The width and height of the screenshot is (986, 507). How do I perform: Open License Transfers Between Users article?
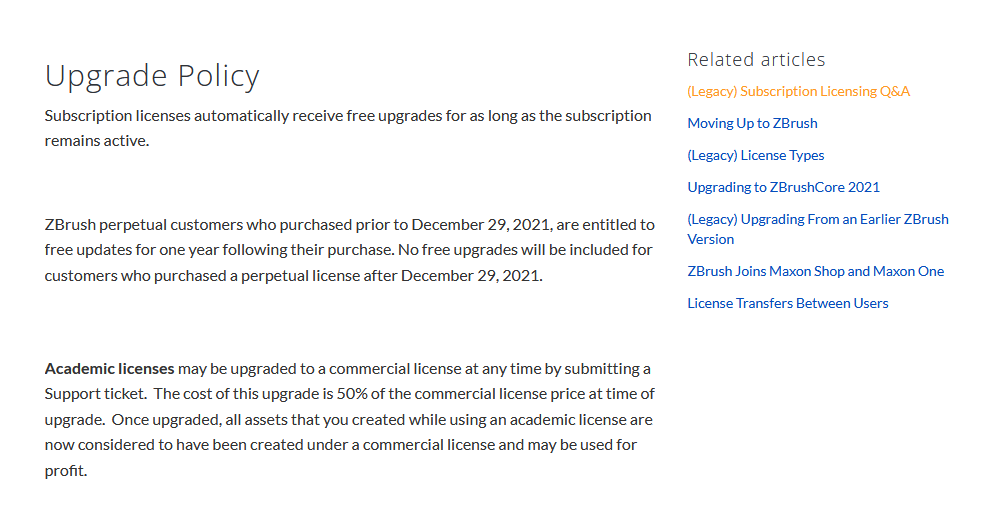point(787,303)
